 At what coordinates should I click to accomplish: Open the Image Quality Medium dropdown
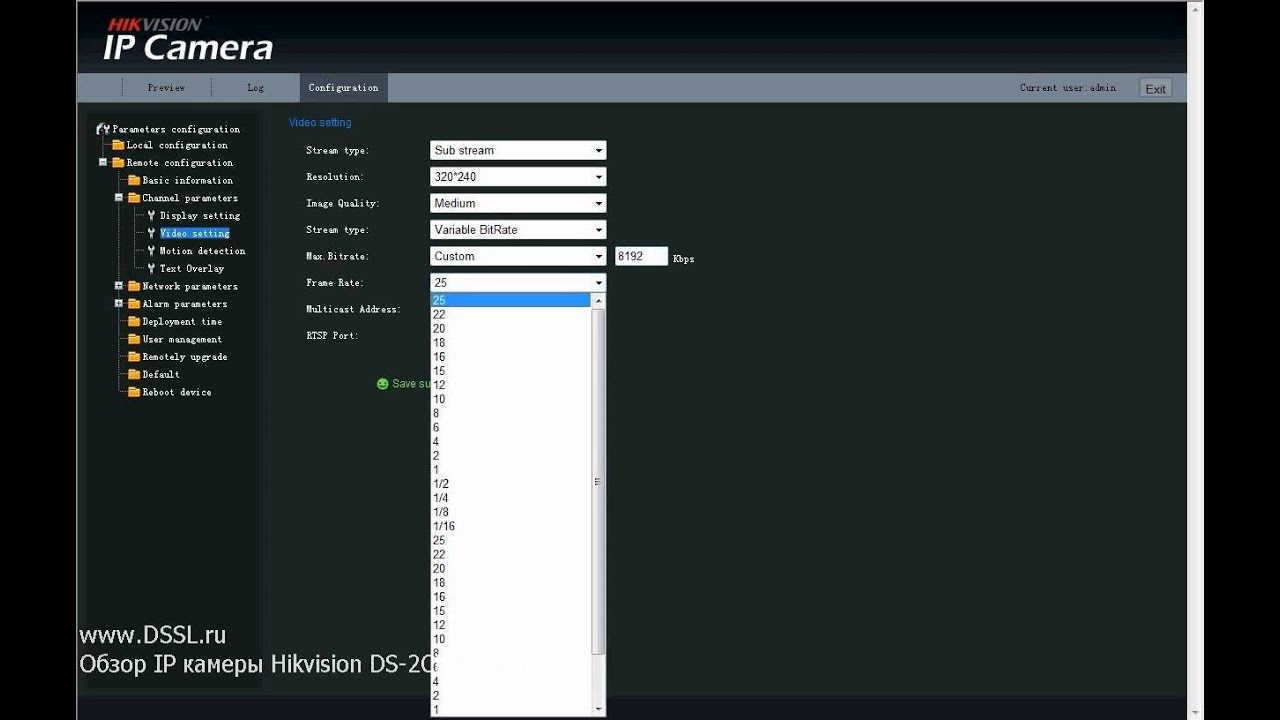pos(518,203)
